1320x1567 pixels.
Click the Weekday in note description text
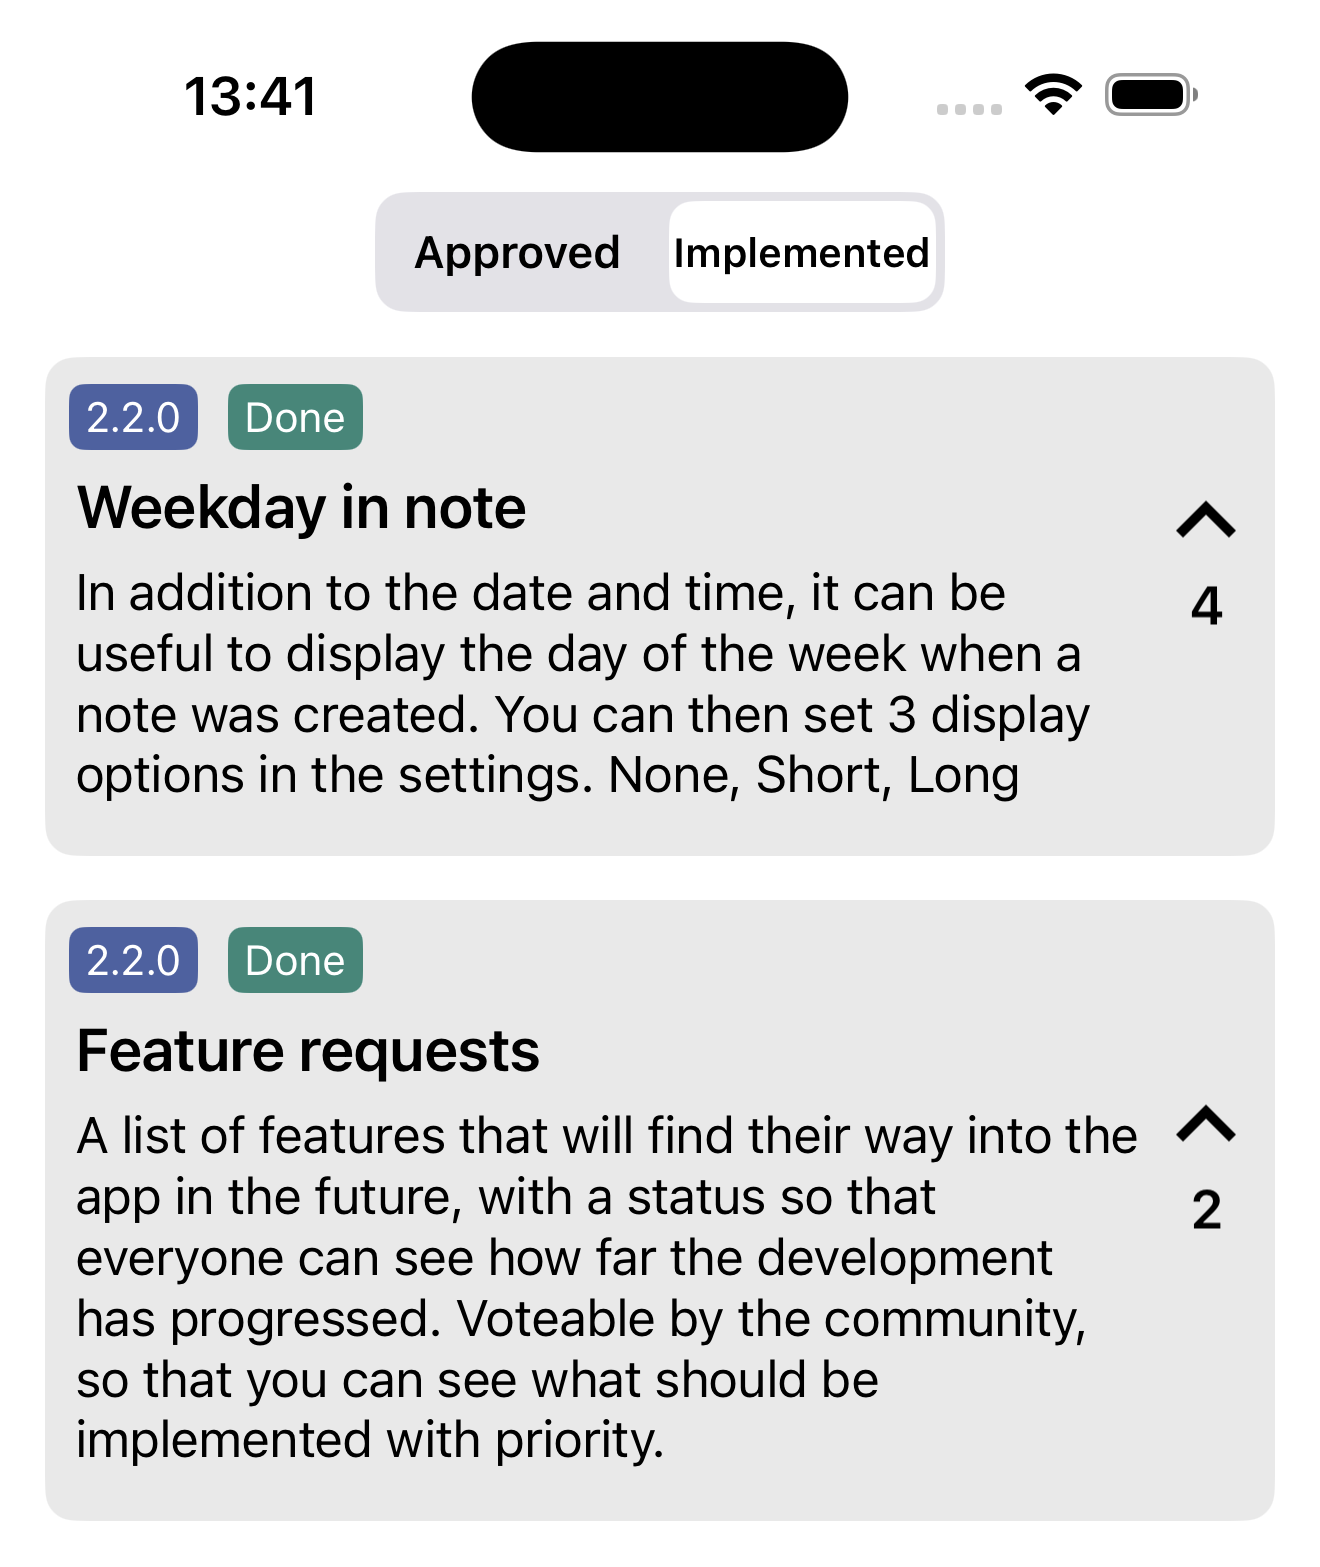tap(580, 684)
